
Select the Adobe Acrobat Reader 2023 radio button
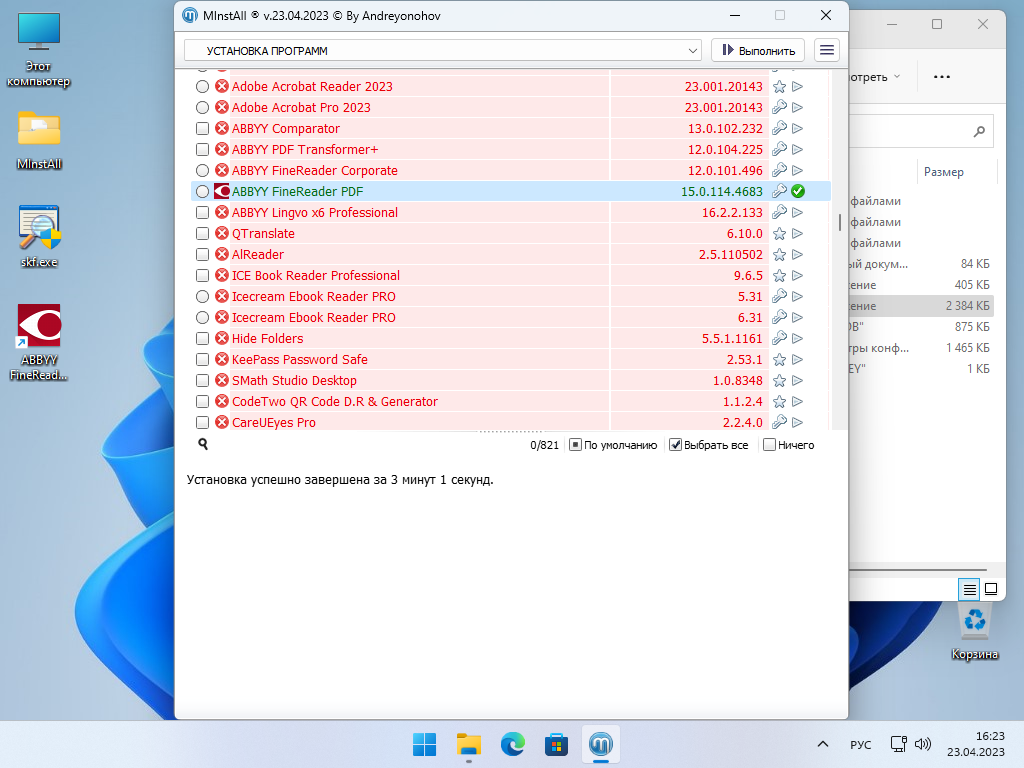pyautogui.click(x=202, y=86)
